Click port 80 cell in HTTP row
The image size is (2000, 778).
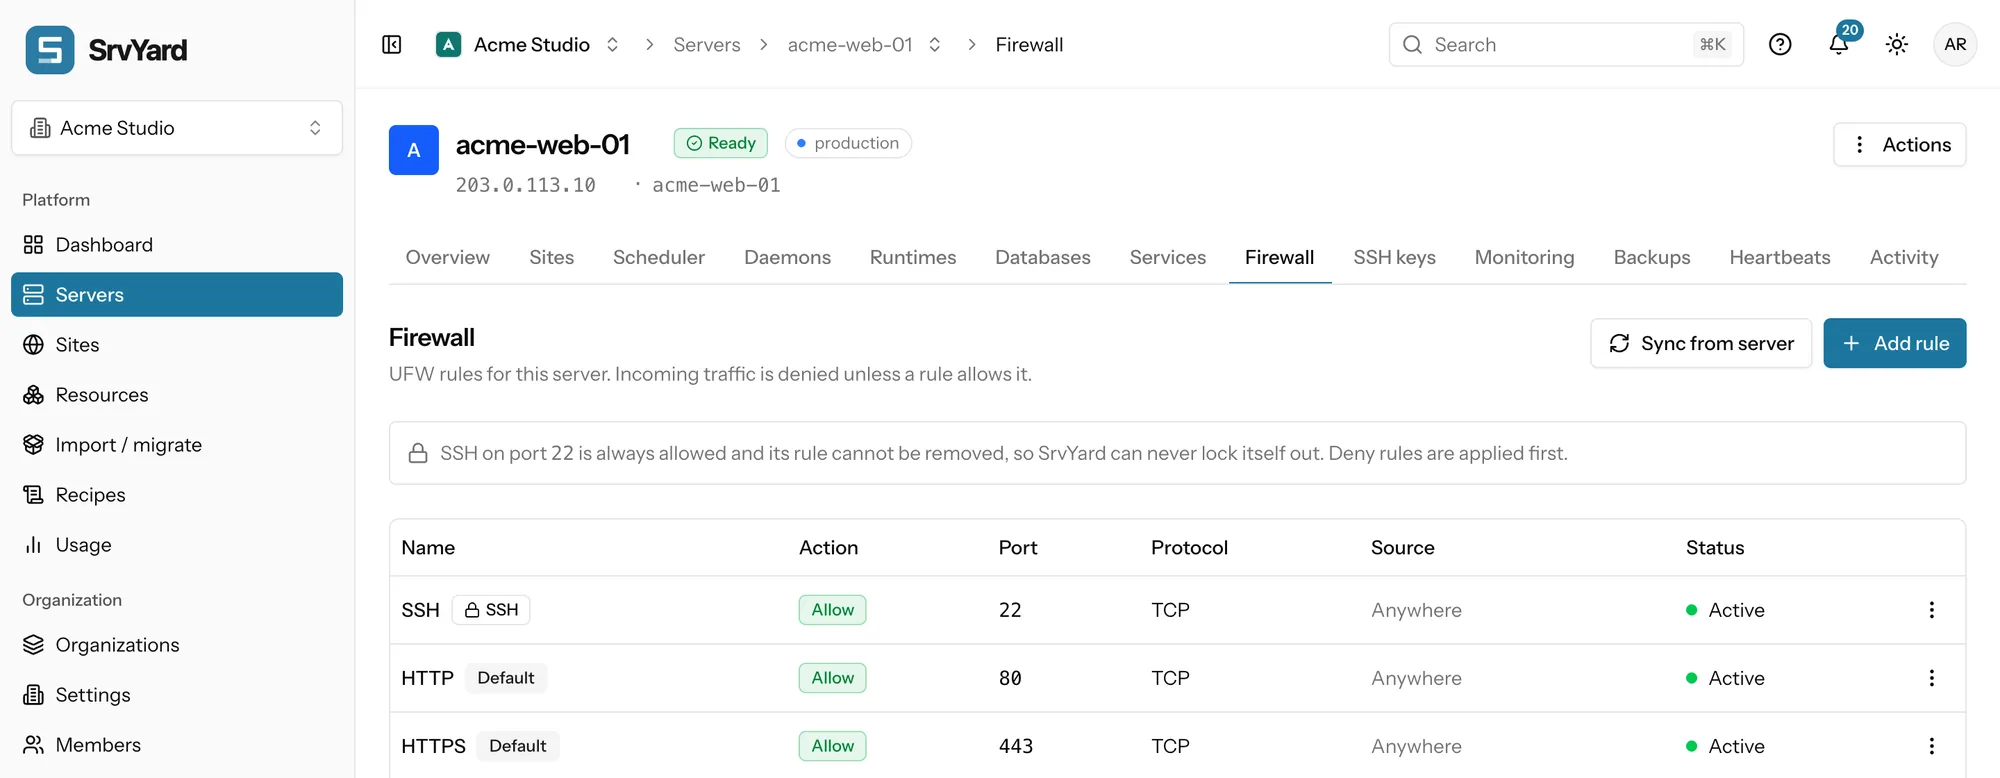pyautogui.click(x=1010, y=678)
